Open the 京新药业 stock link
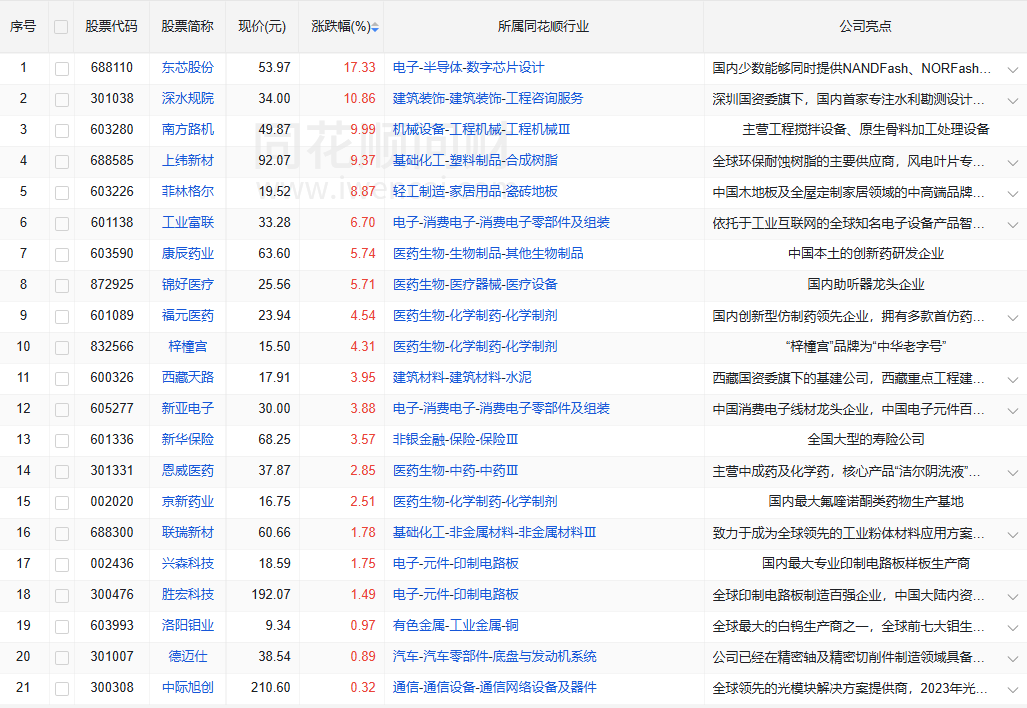Image resolution: width=1027 pixels, height=708 pixels. [x=187, y=502]
